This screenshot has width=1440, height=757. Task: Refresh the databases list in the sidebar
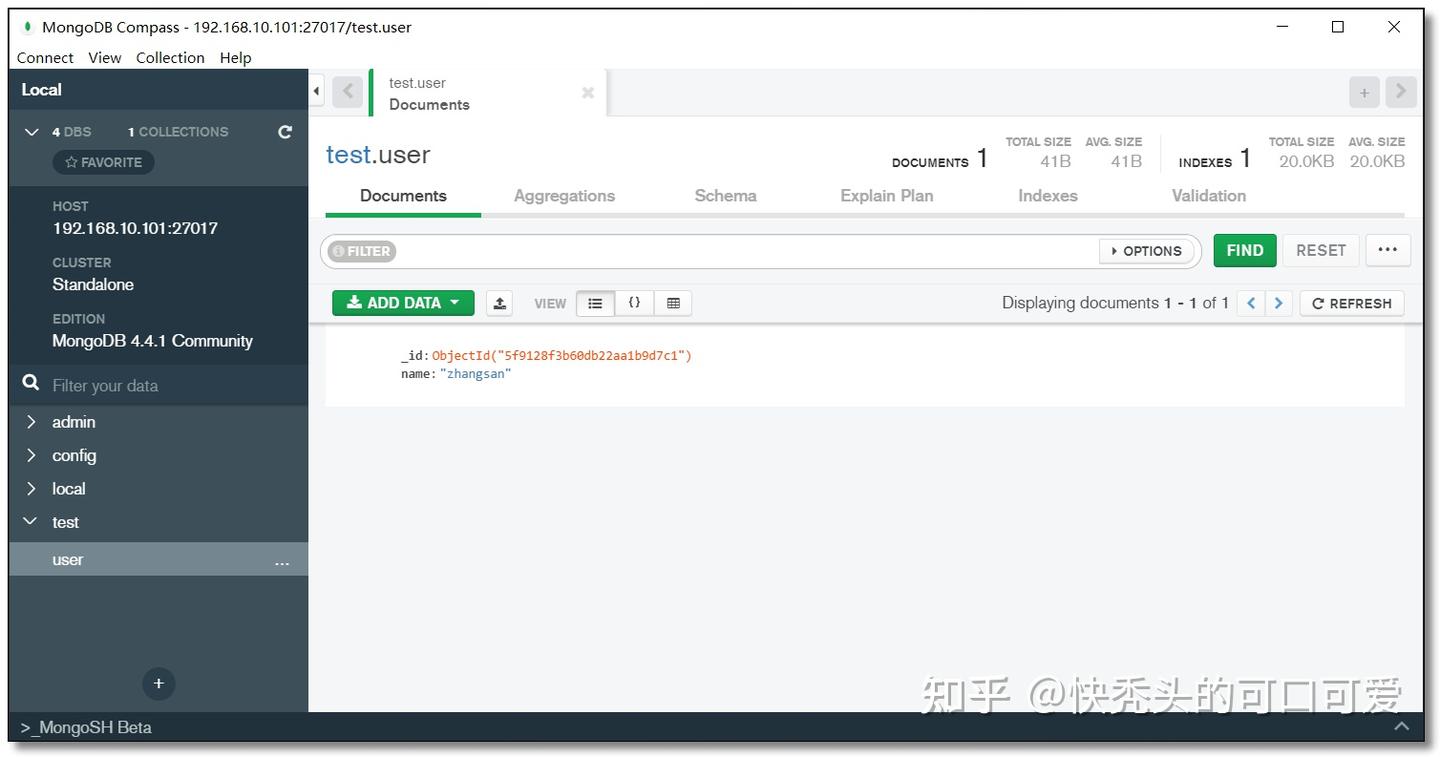click(x=285, y=131)
